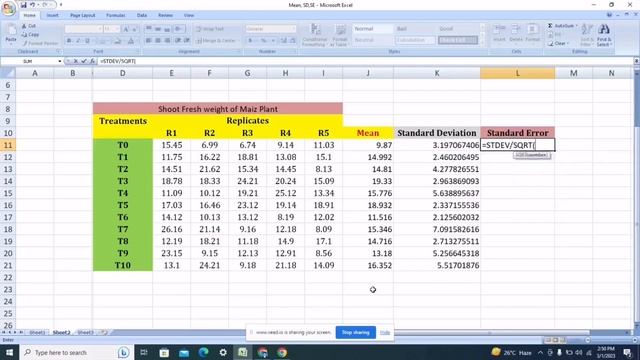The height and width of the screenshot is (360, 640).
Task: Select standard deviation 3.197067406 cell
Action: coord(437,145)
